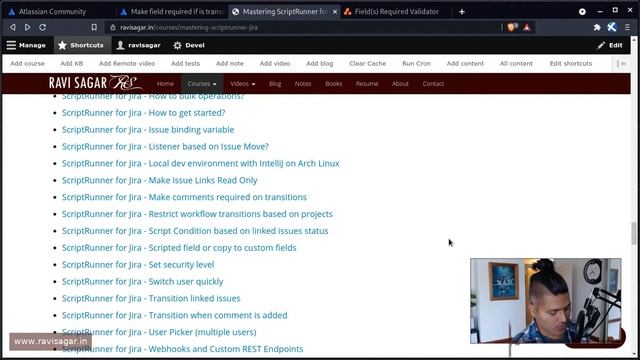The image size is (640, 360).
Task: Open the Devel gear menu
Action: pos(189,45)
